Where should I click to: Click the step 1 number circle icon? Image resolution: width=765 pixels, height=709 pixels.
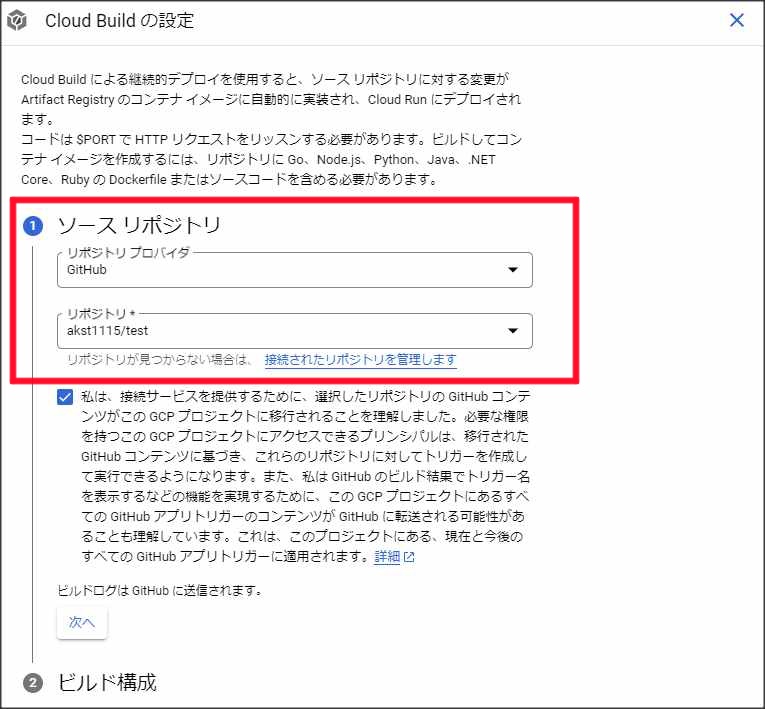pos(33,226)
